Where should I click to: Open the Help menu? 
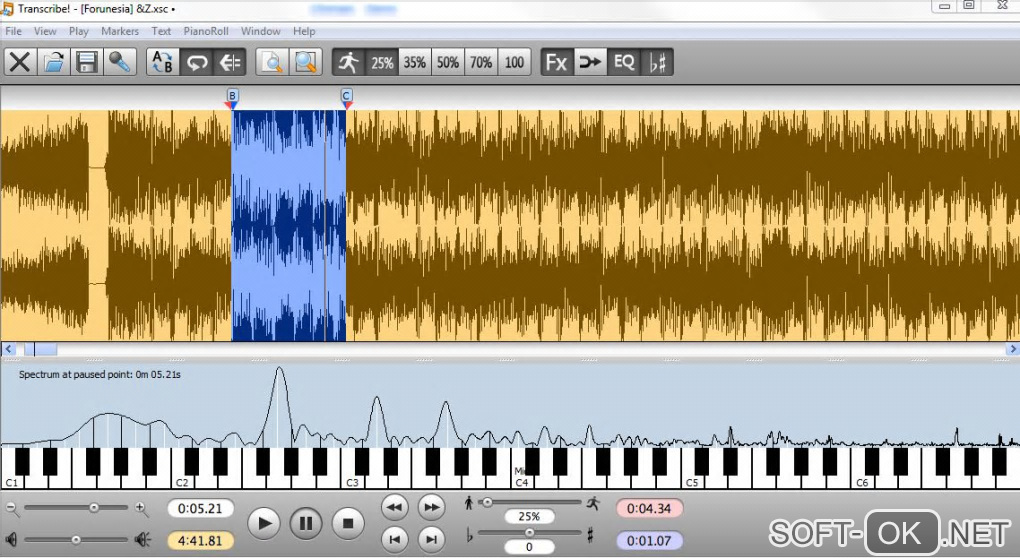(304, 31)
